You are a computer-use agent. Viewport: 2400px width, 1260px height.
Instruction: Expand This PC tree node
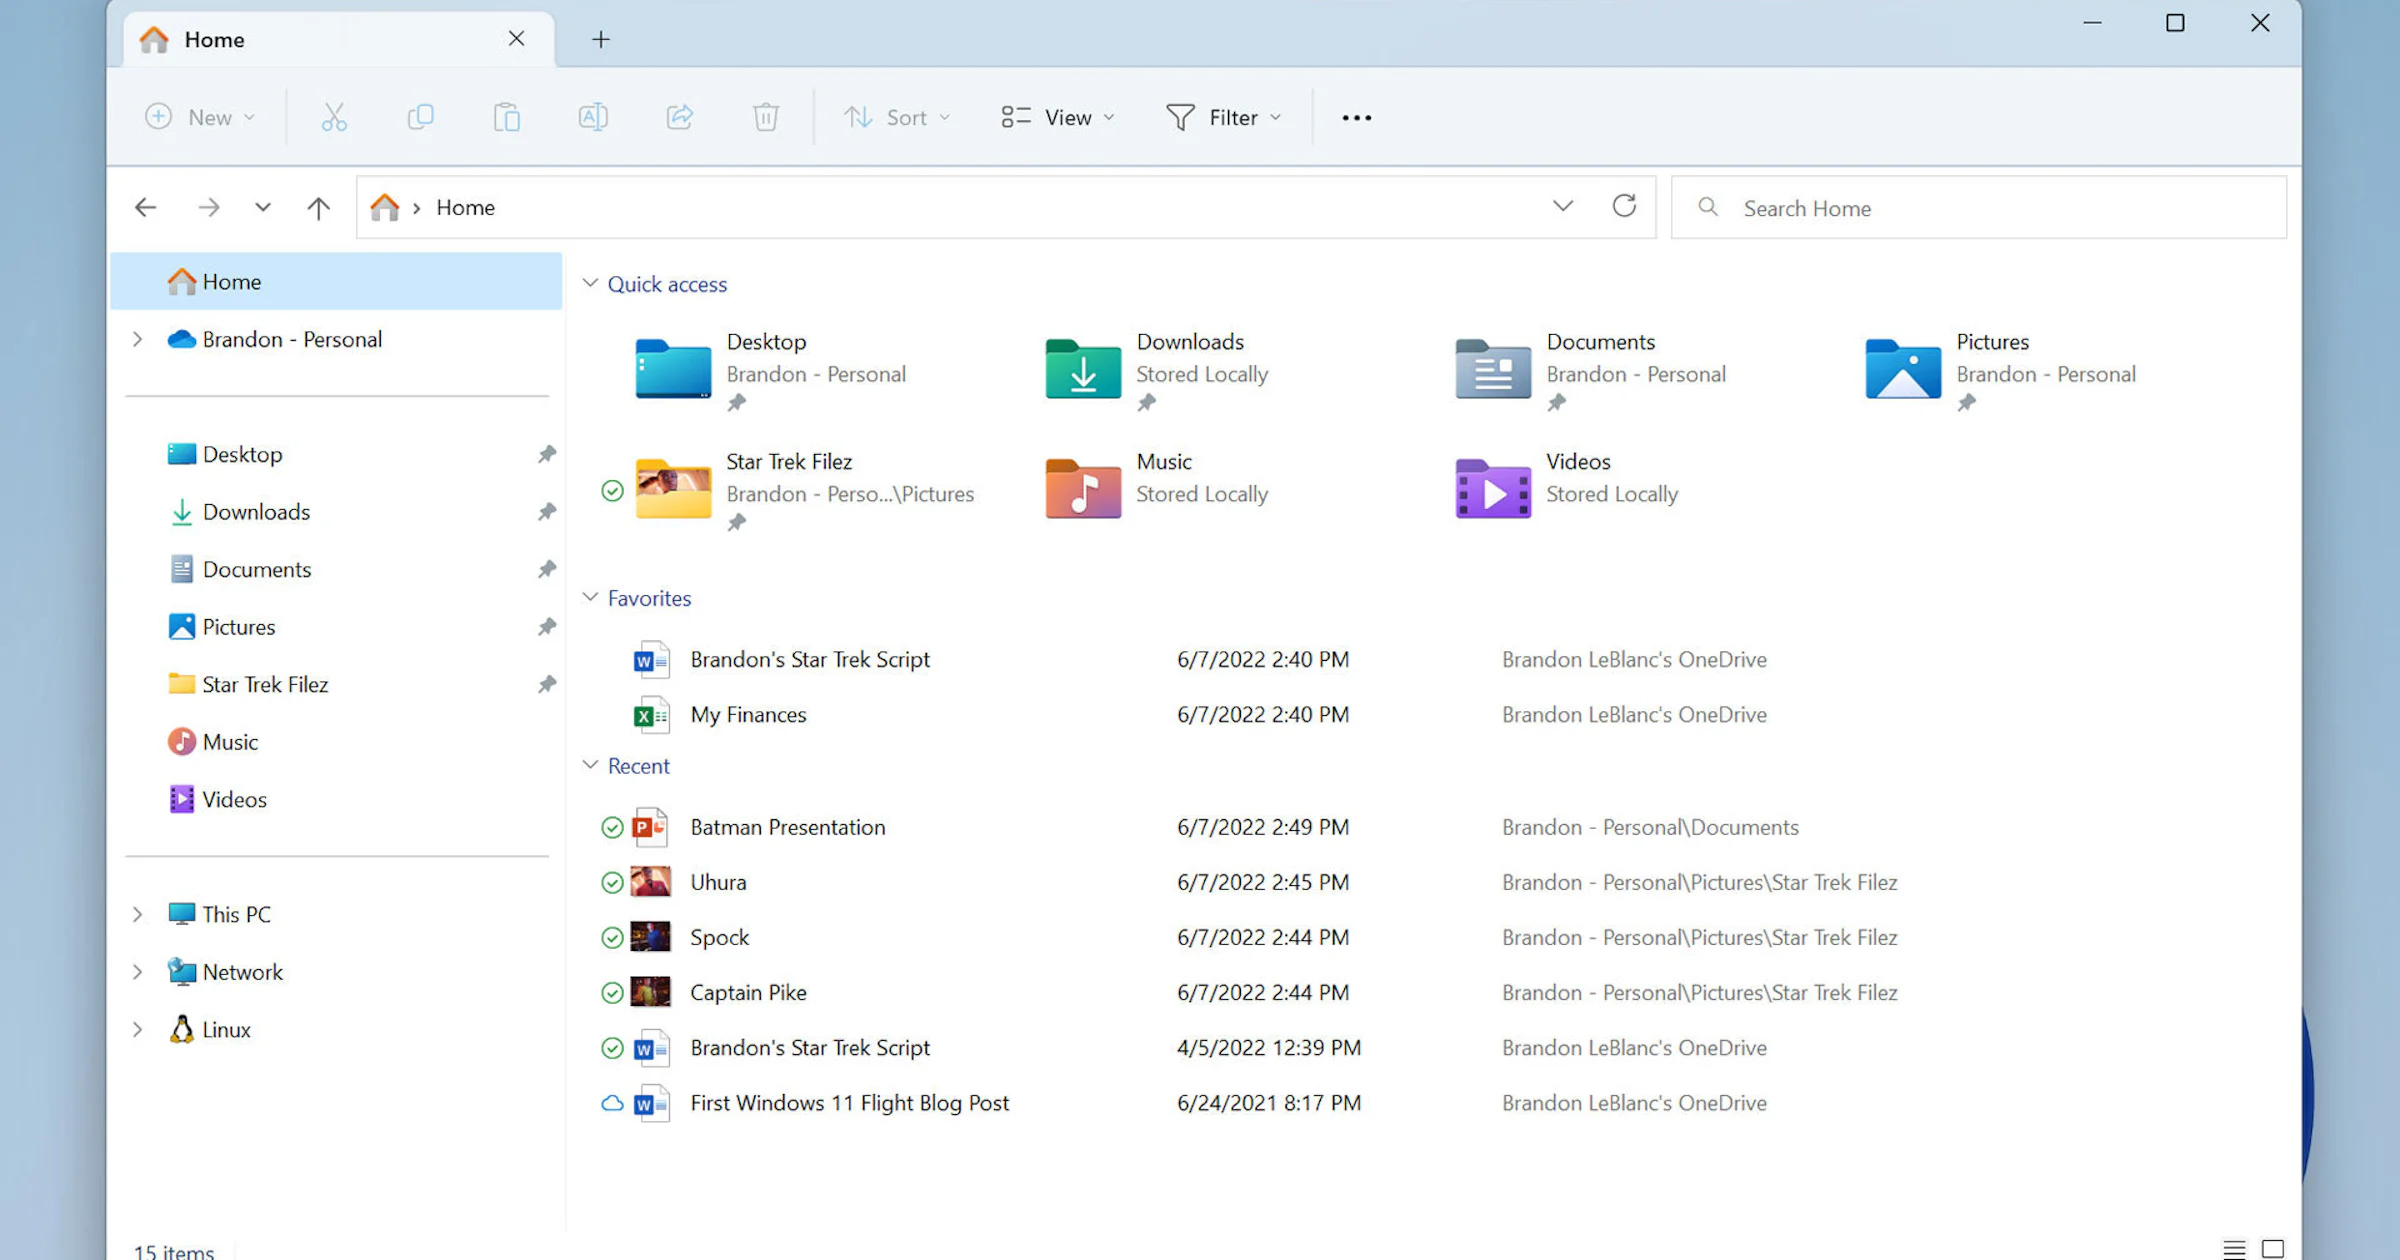[x=138, y=914]
